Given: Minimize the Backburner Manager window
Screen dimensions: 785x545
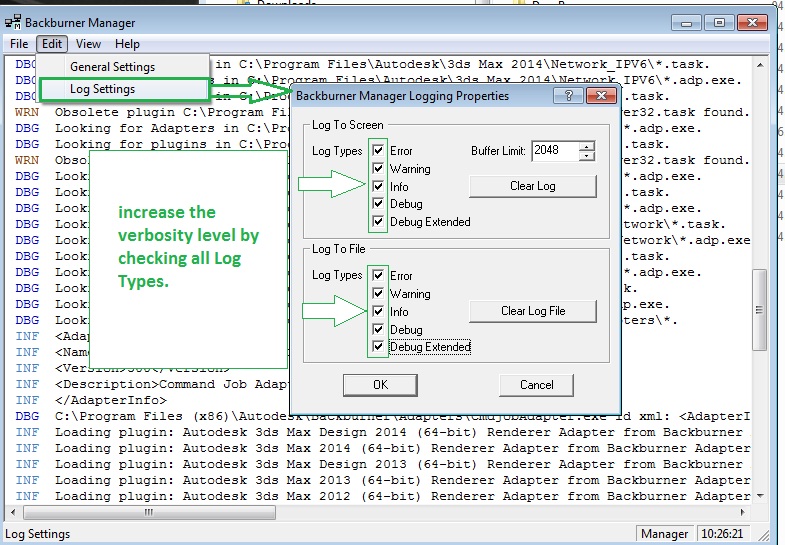Looking at the screenshot, I should point(686,23).
